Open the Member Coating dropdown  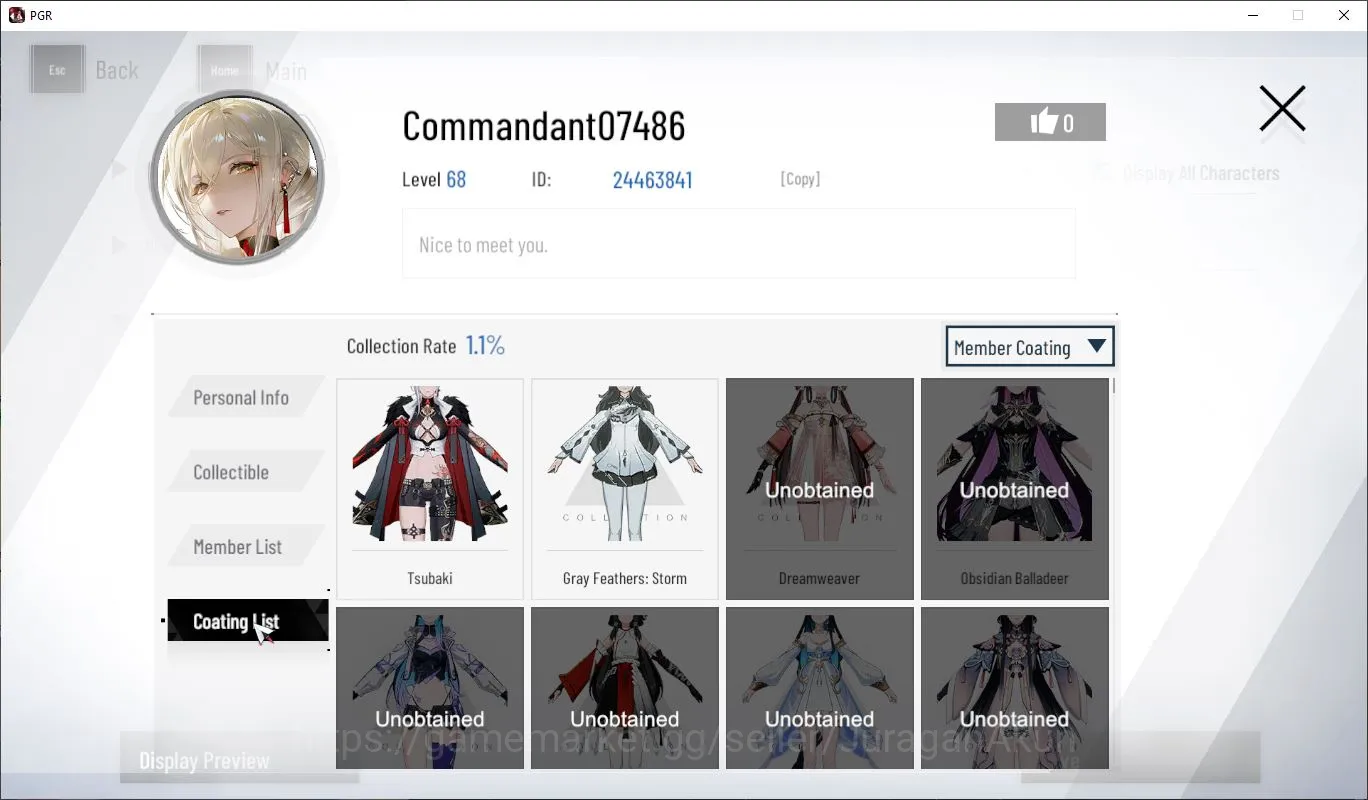click(1030, 347)
